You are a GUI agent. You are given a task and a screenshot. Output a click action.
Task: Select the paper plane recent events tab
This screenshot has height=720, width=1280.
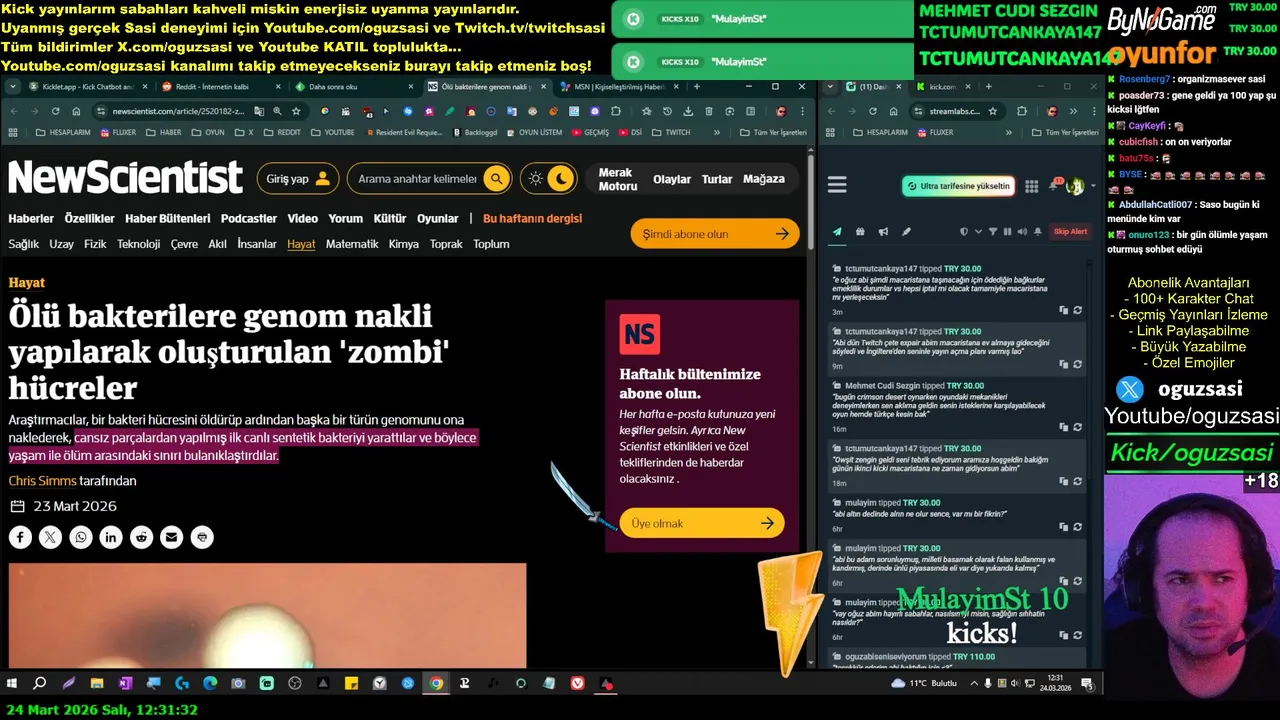point(838,232)
